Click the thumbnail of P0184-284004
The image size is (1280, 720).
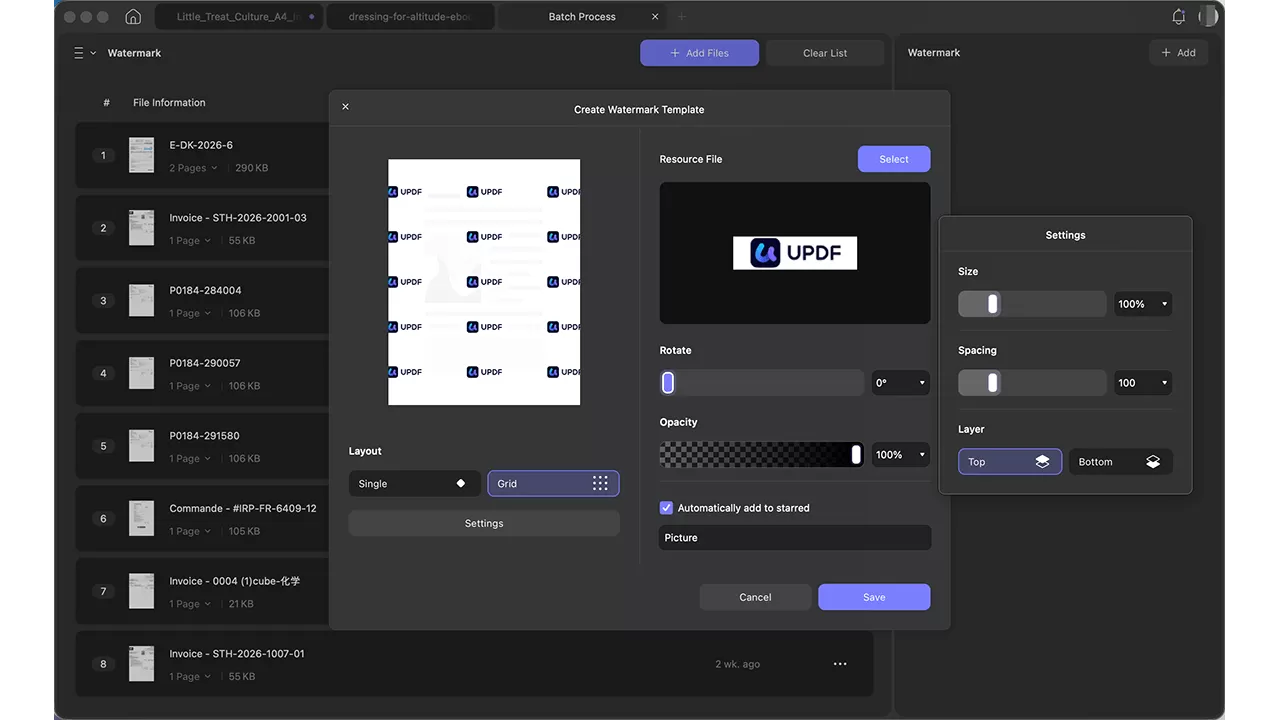(x=142, y=301)
